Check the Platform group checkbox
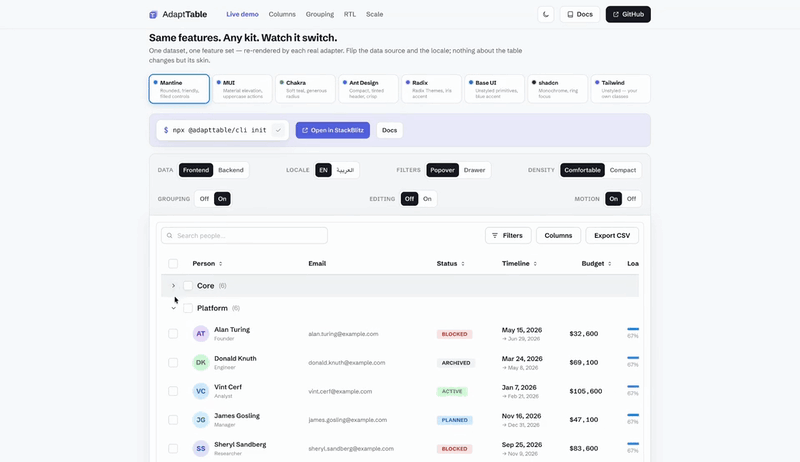 pos(188,308)
